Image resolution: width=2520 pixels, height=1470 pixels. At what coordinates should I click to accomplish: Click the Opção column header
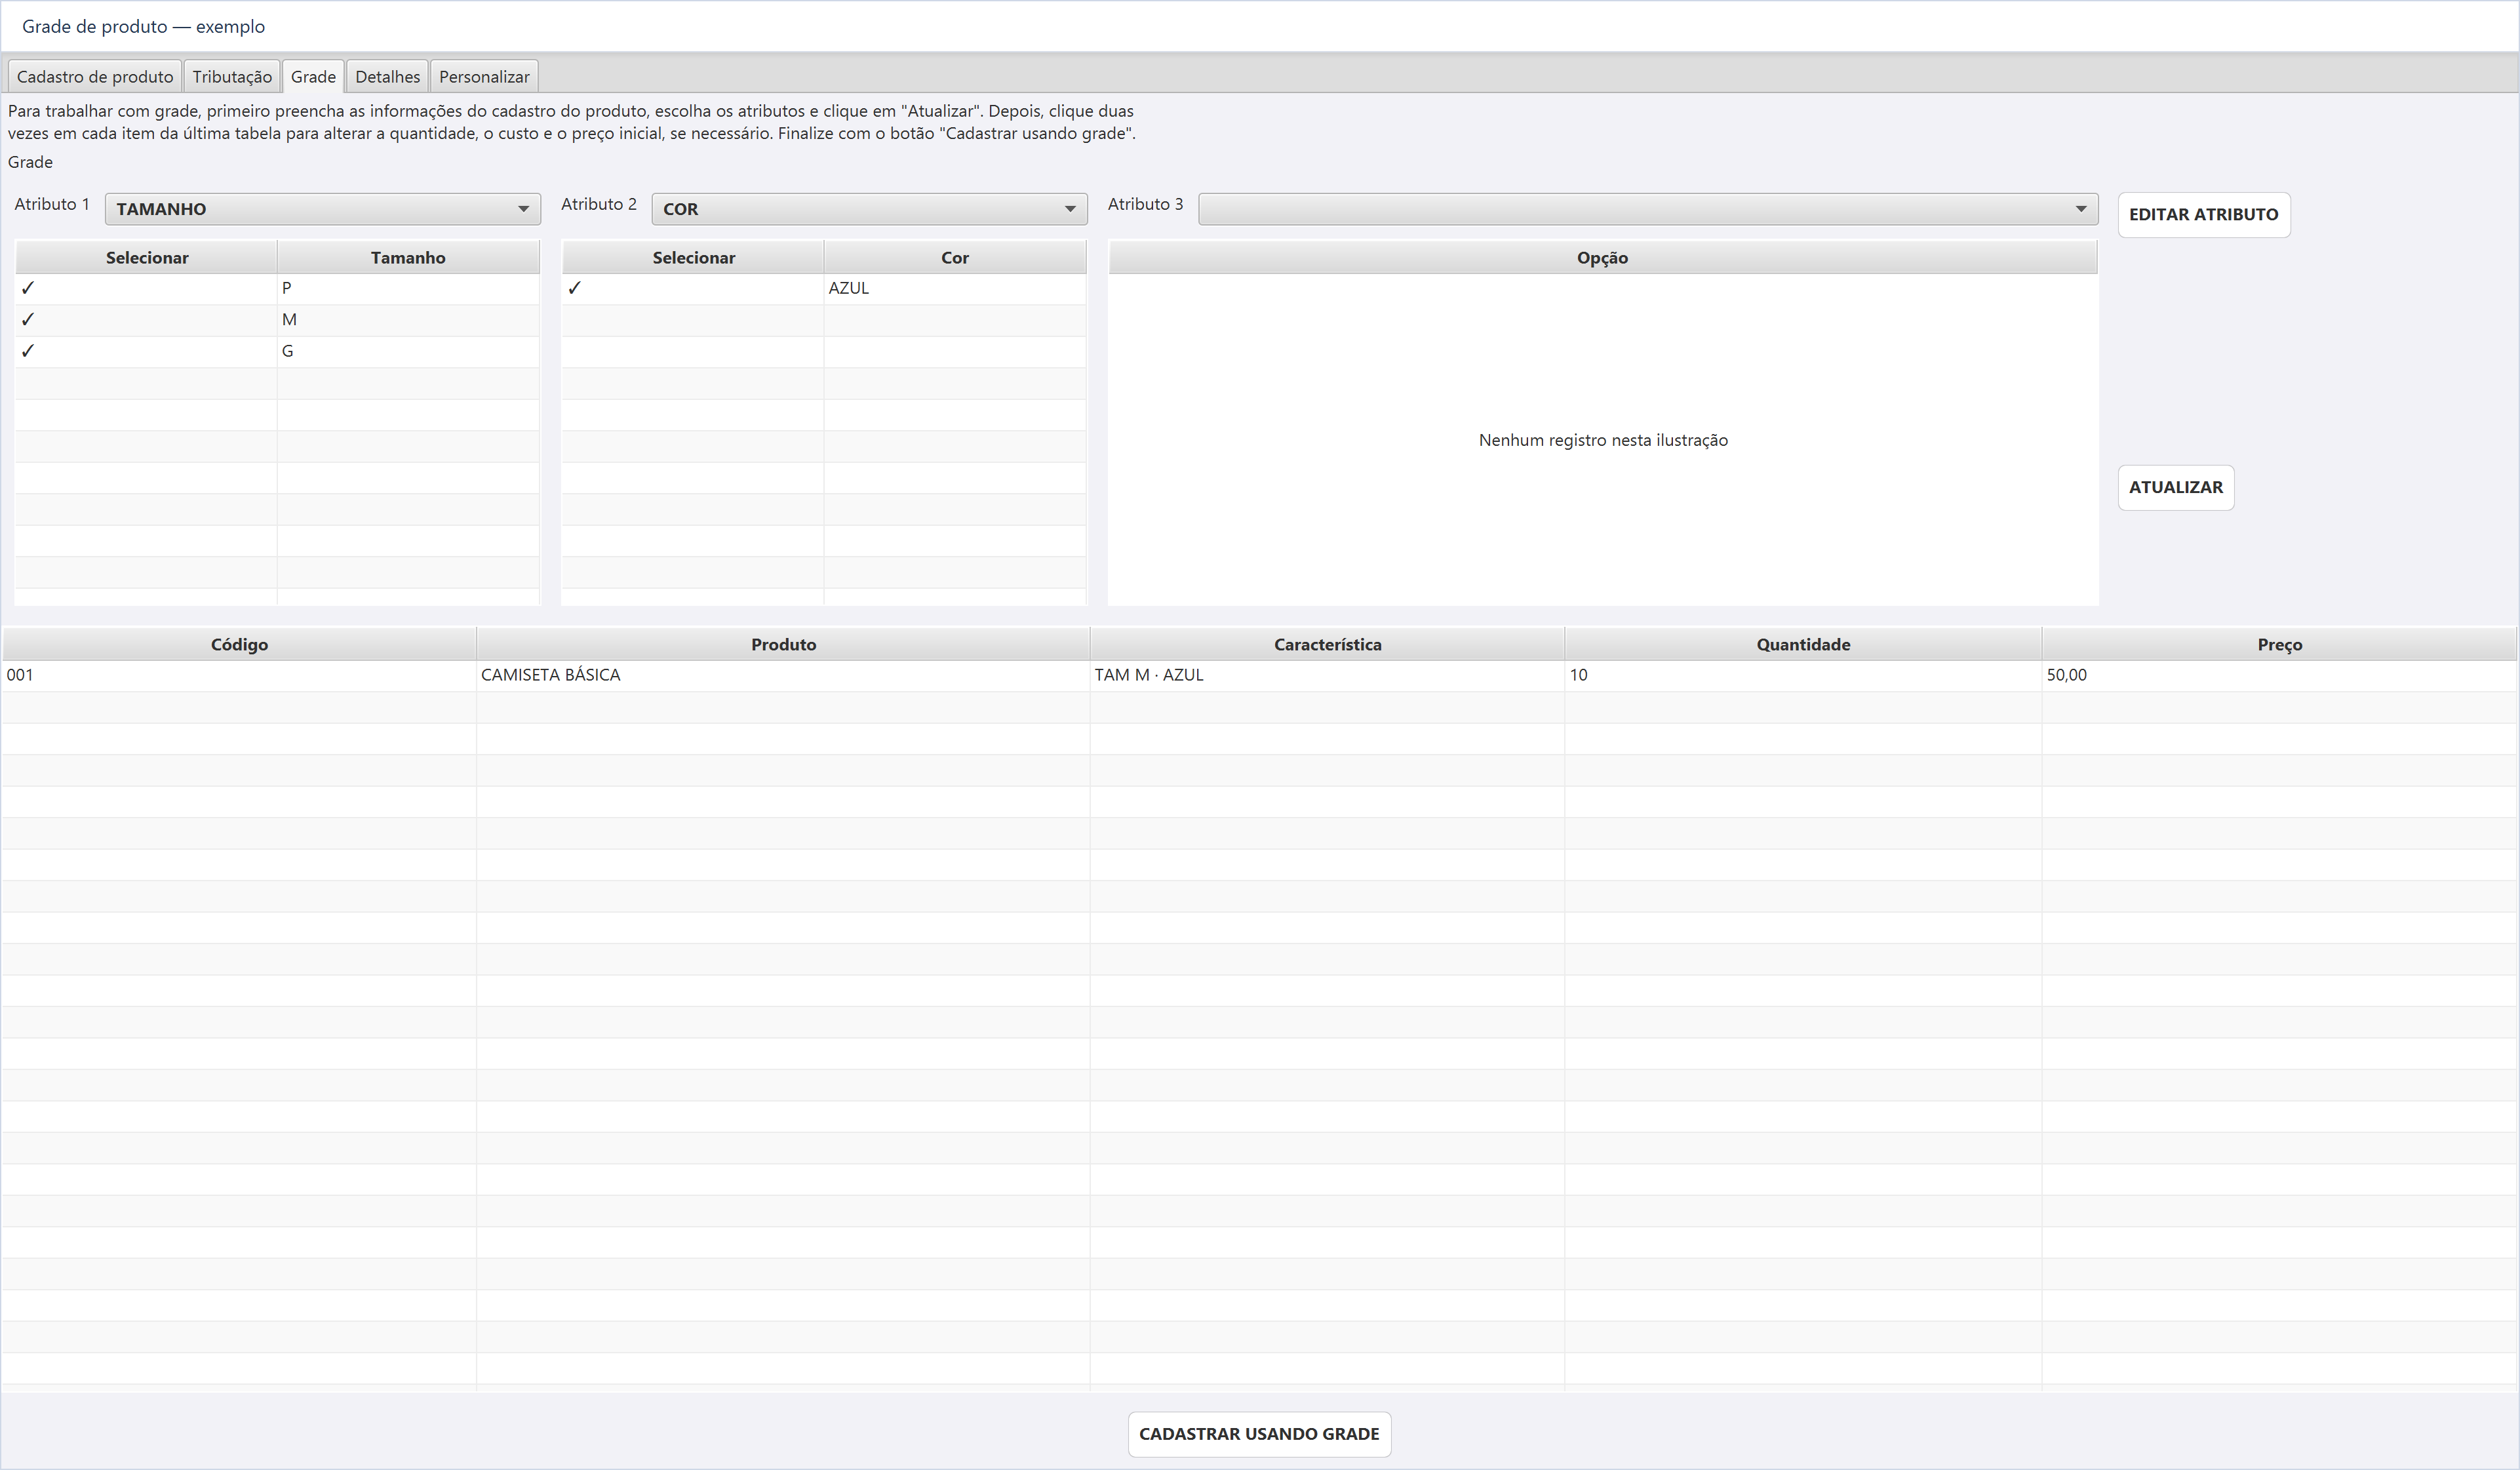point(1603,258)
